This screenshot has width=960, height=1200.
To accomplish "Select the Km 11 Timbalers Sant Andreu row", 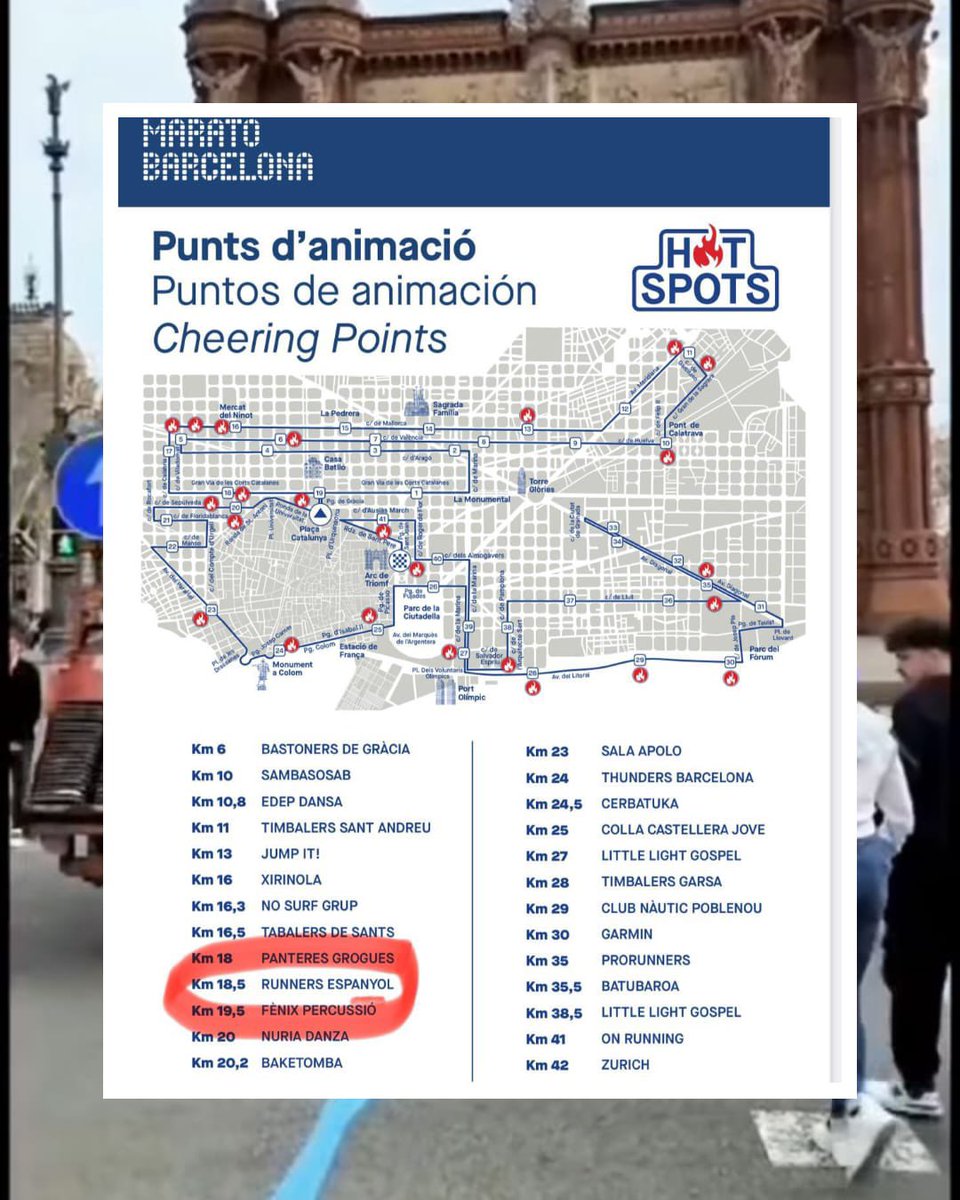I will [x=310, y=827].
